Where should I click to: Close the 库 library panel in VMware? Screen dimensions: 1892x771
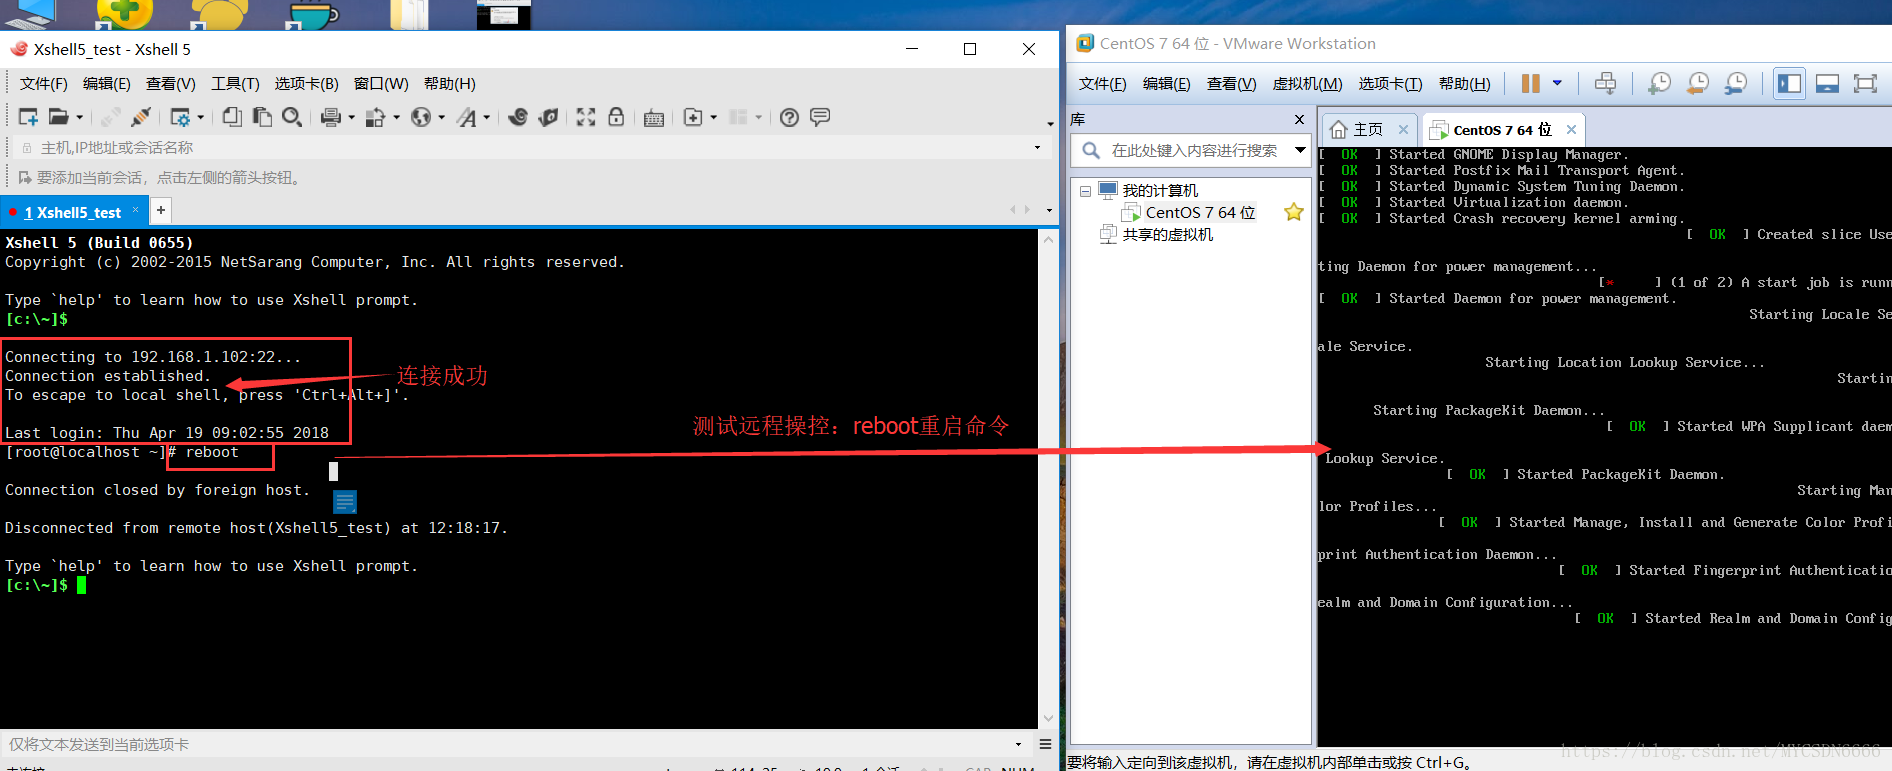[x=1299, y=120]
